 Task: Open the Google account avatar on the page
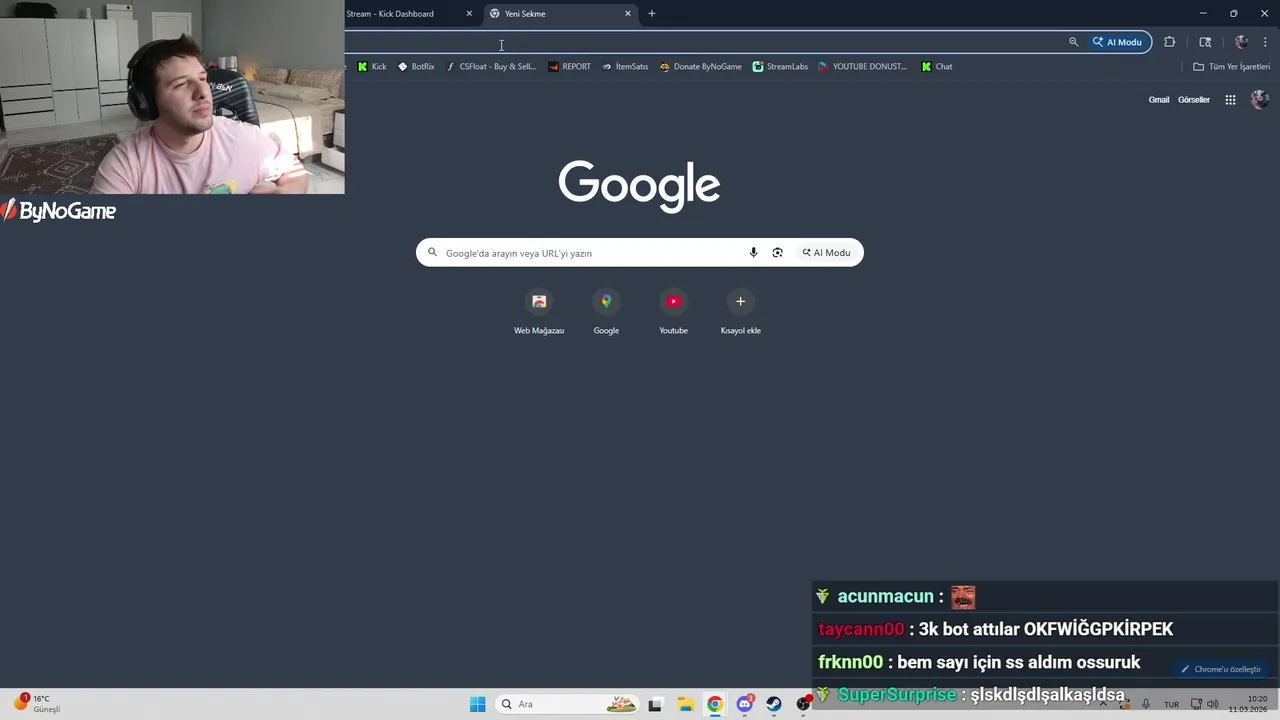coord(1260,100)
